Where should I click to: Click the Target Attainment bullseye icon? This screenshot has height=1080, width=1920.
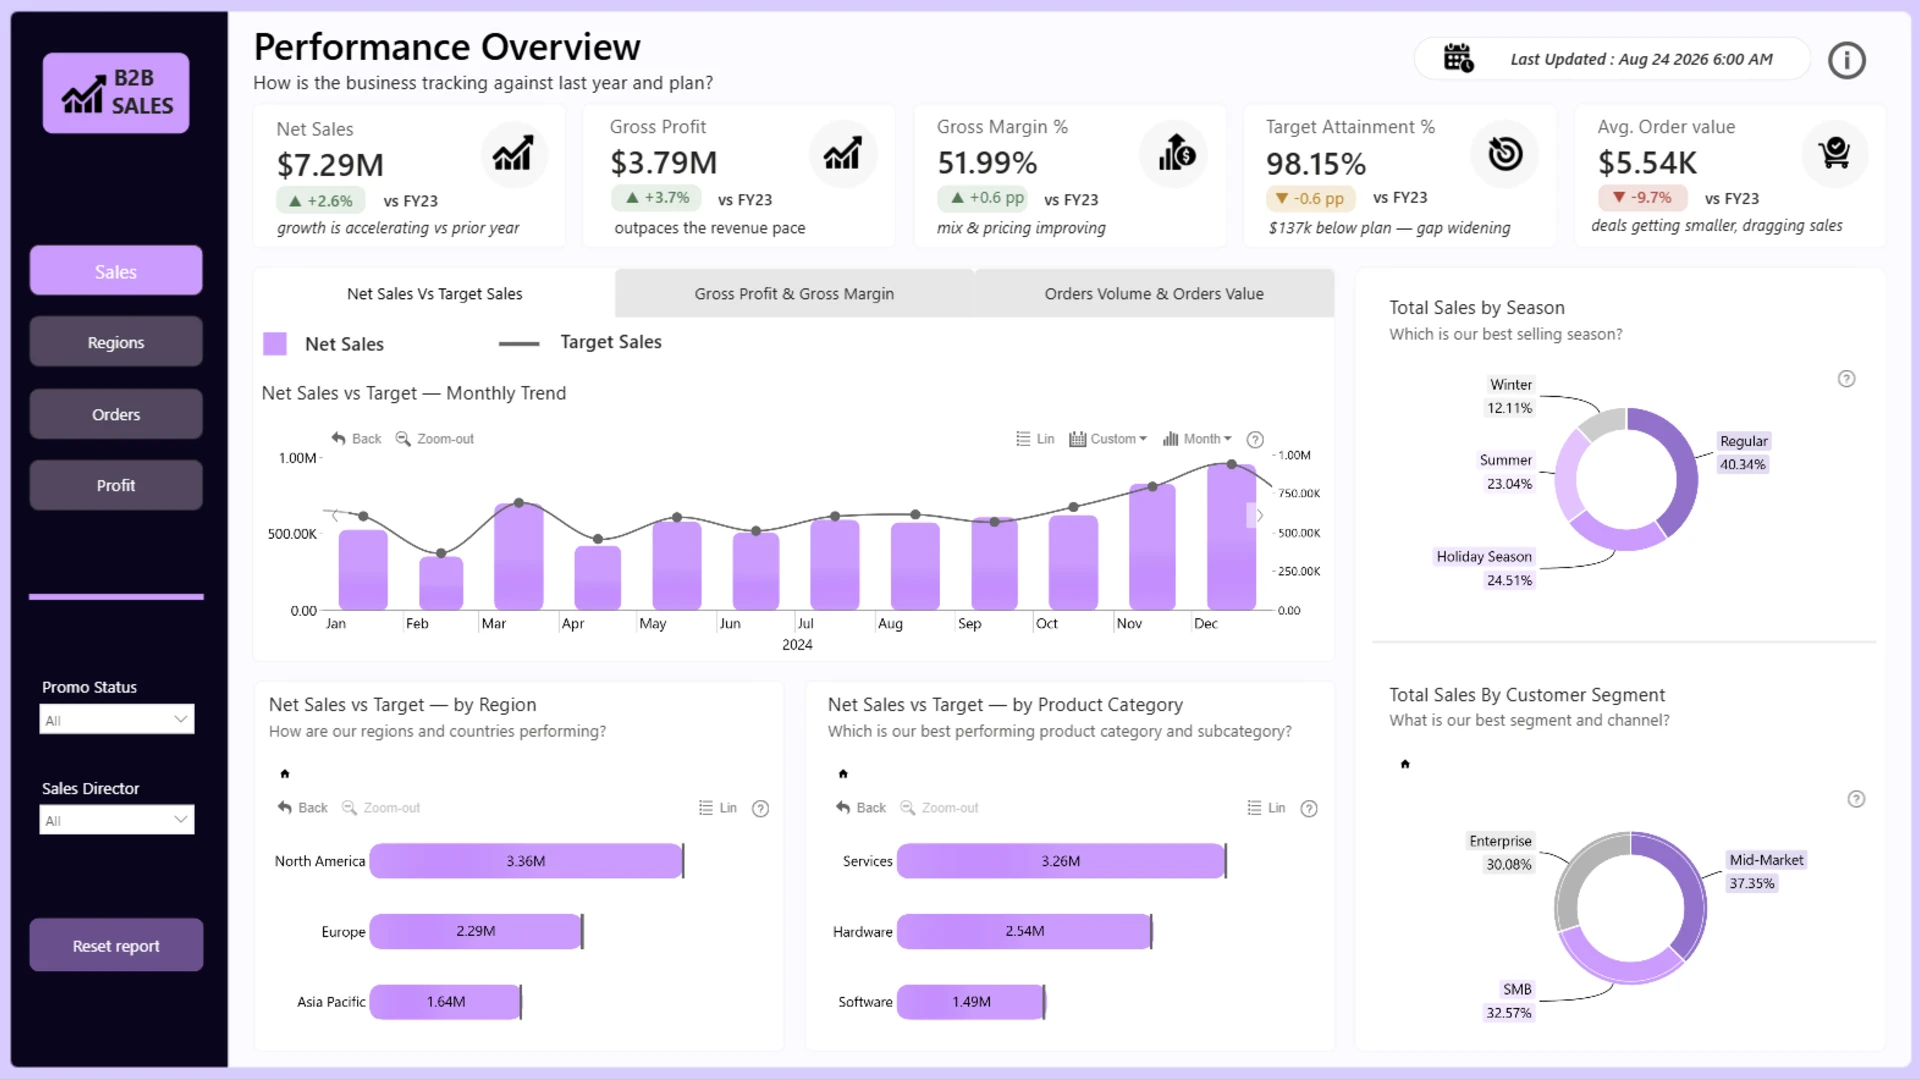pos(1504,153)
